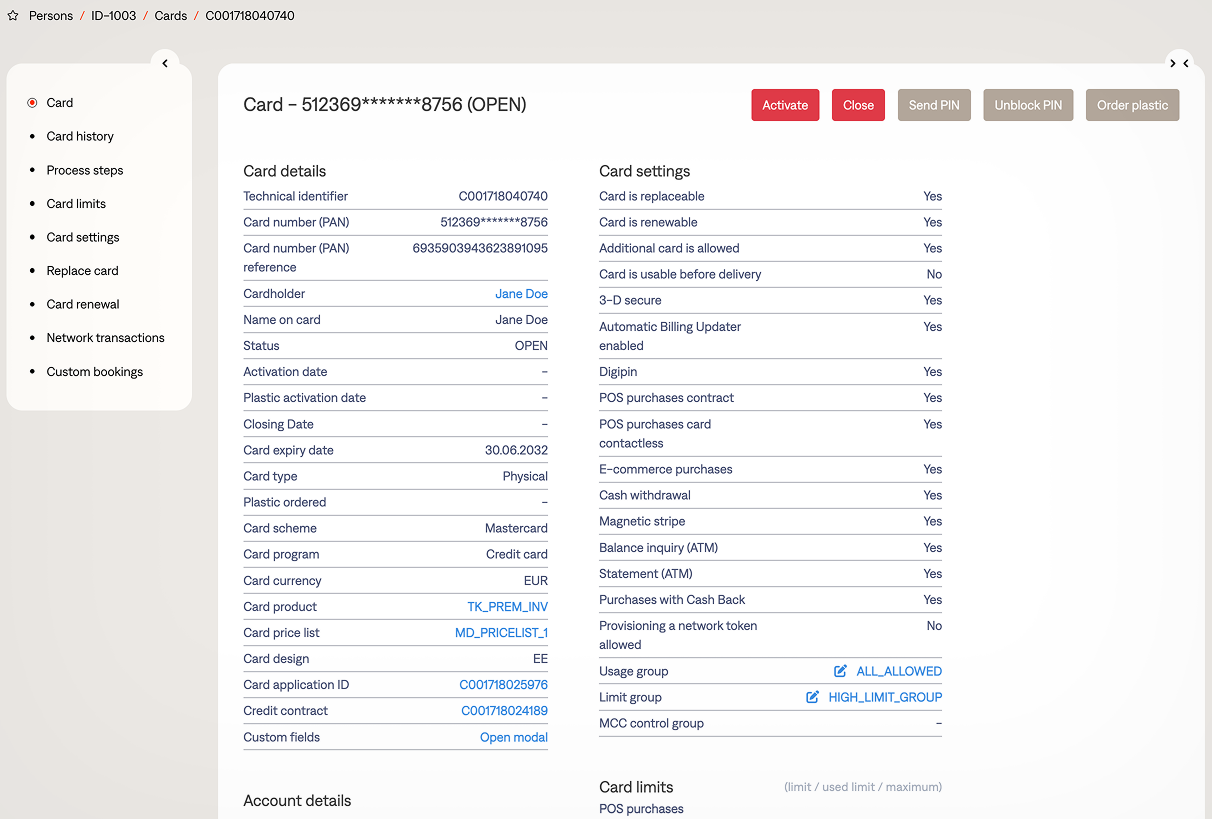Open the Jane Doe cardholder link
The width and height of the screenshot is (1212, 819).
point(521,294)
